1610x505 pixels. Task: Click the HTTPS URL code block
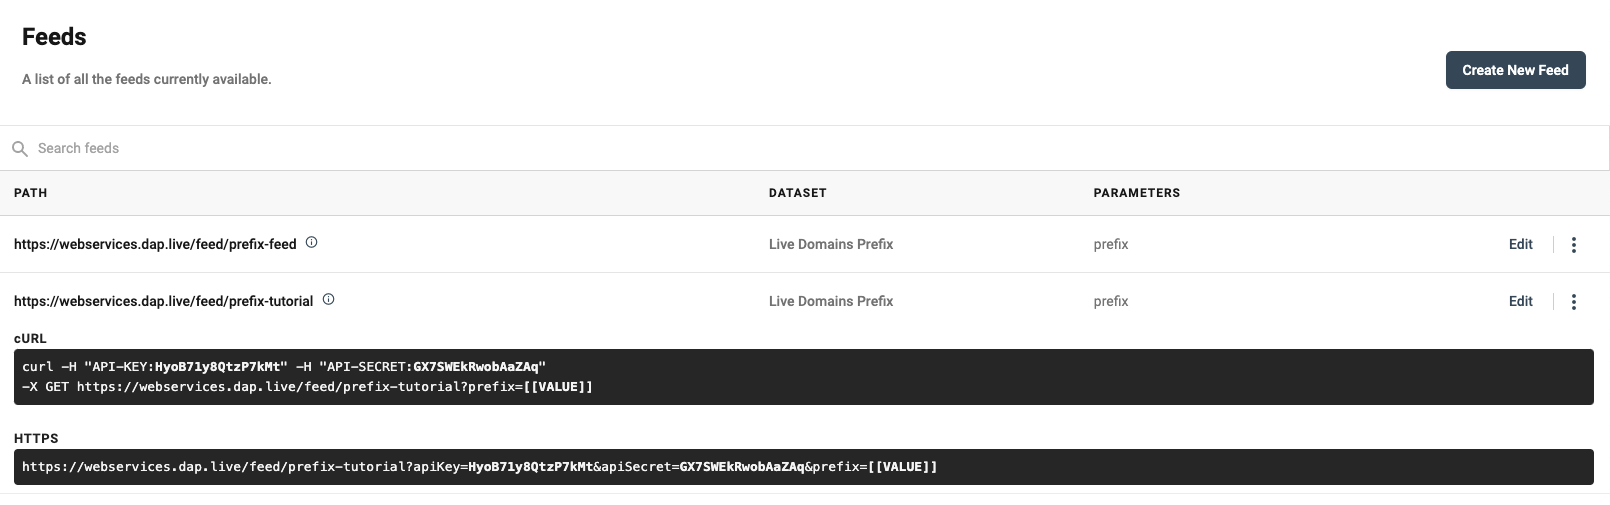(x=803, y=467)
